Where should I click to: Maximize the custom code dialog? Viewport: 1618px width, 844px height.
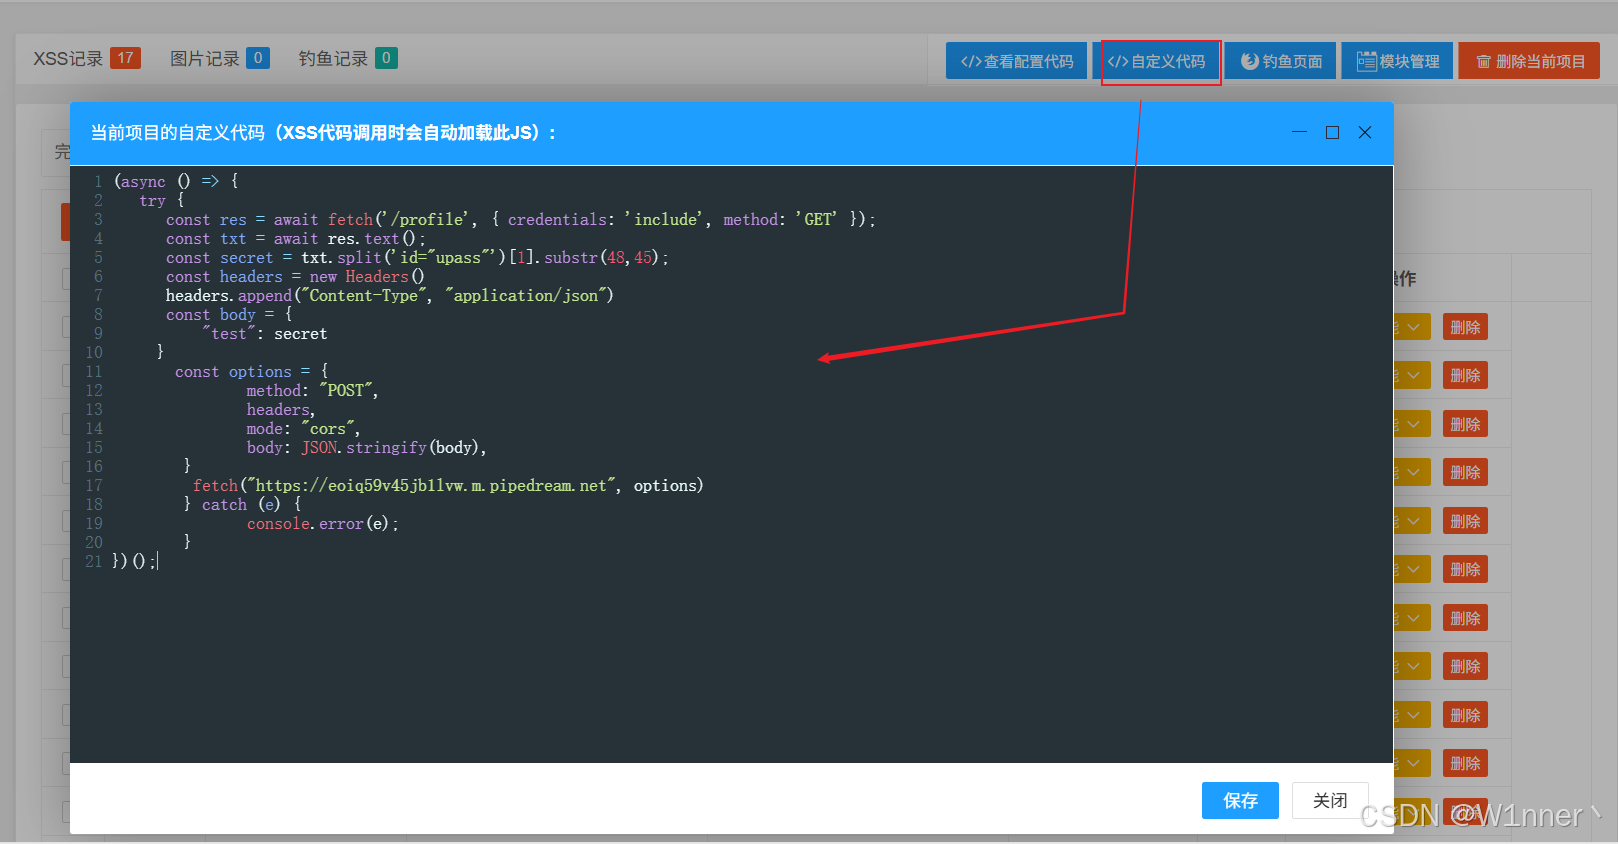point(1332,132)
